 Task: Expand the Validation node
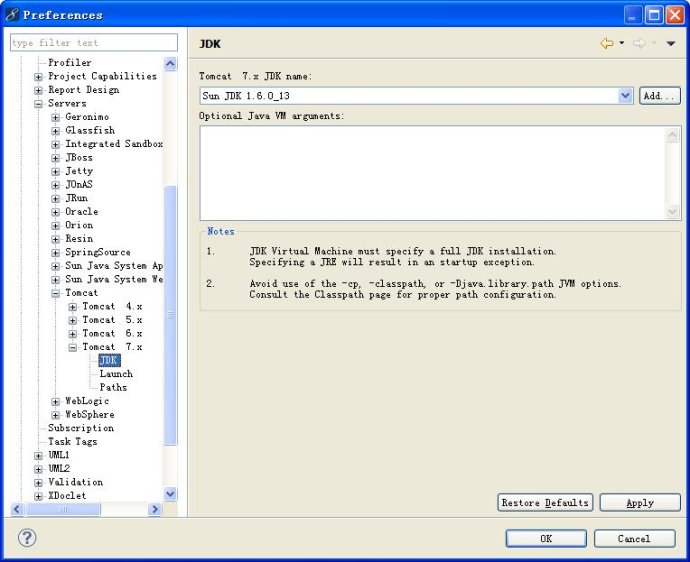tap(39, 483)
